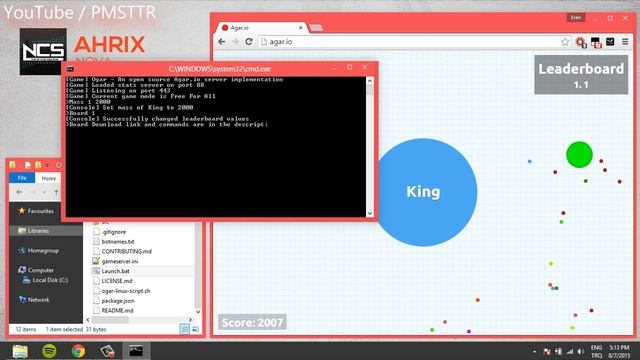Click the Score: 2007 label

pos(252,322)
